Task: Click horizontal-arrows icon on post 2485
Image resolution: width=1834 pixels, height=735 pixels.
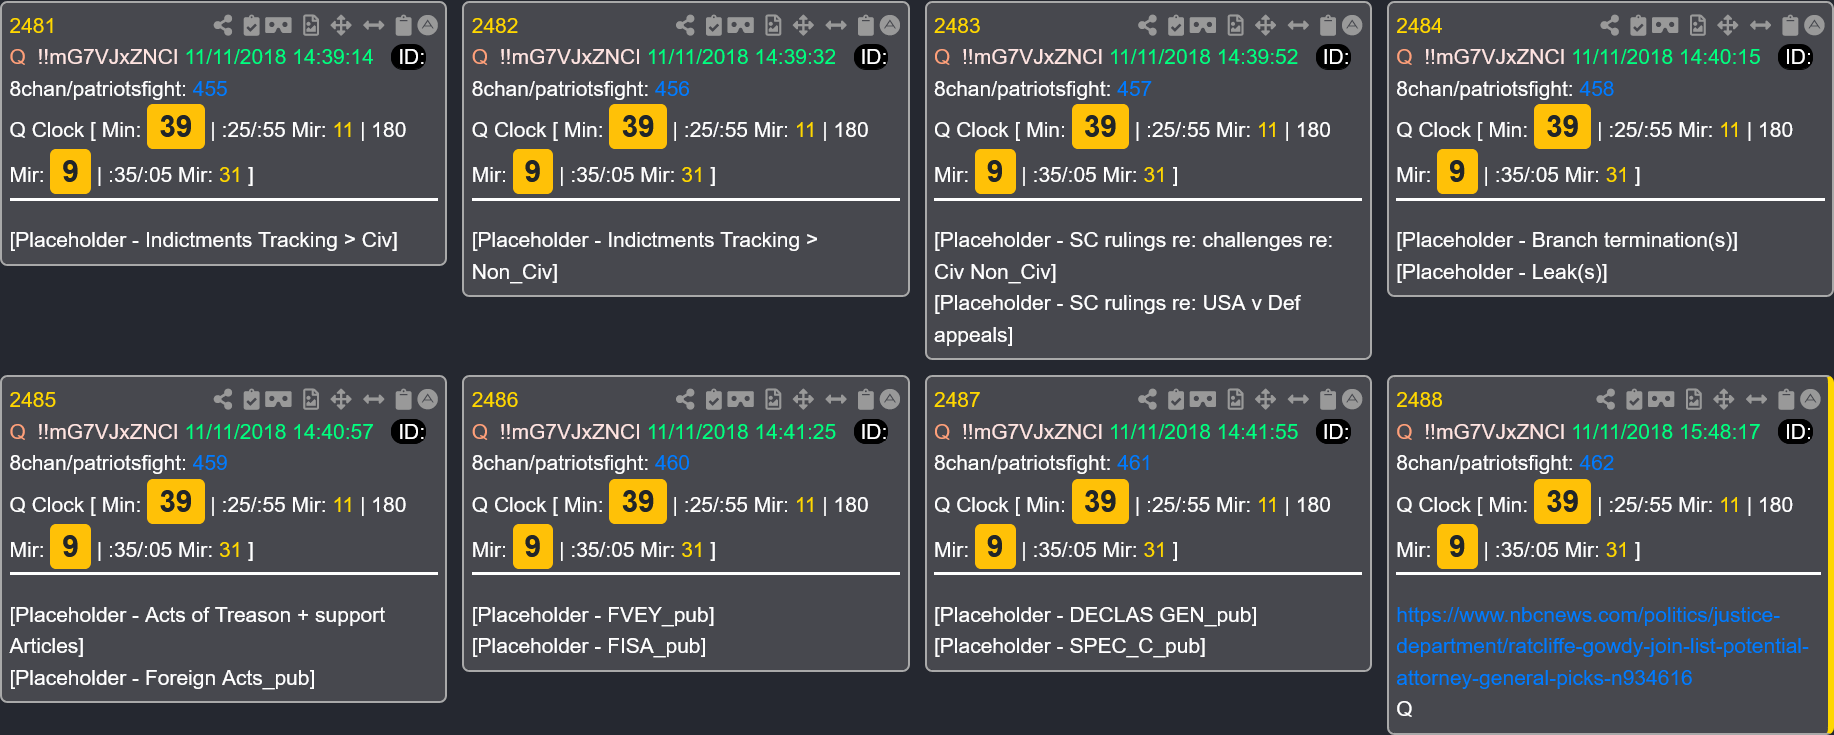Action: click(x=374, y=399)
